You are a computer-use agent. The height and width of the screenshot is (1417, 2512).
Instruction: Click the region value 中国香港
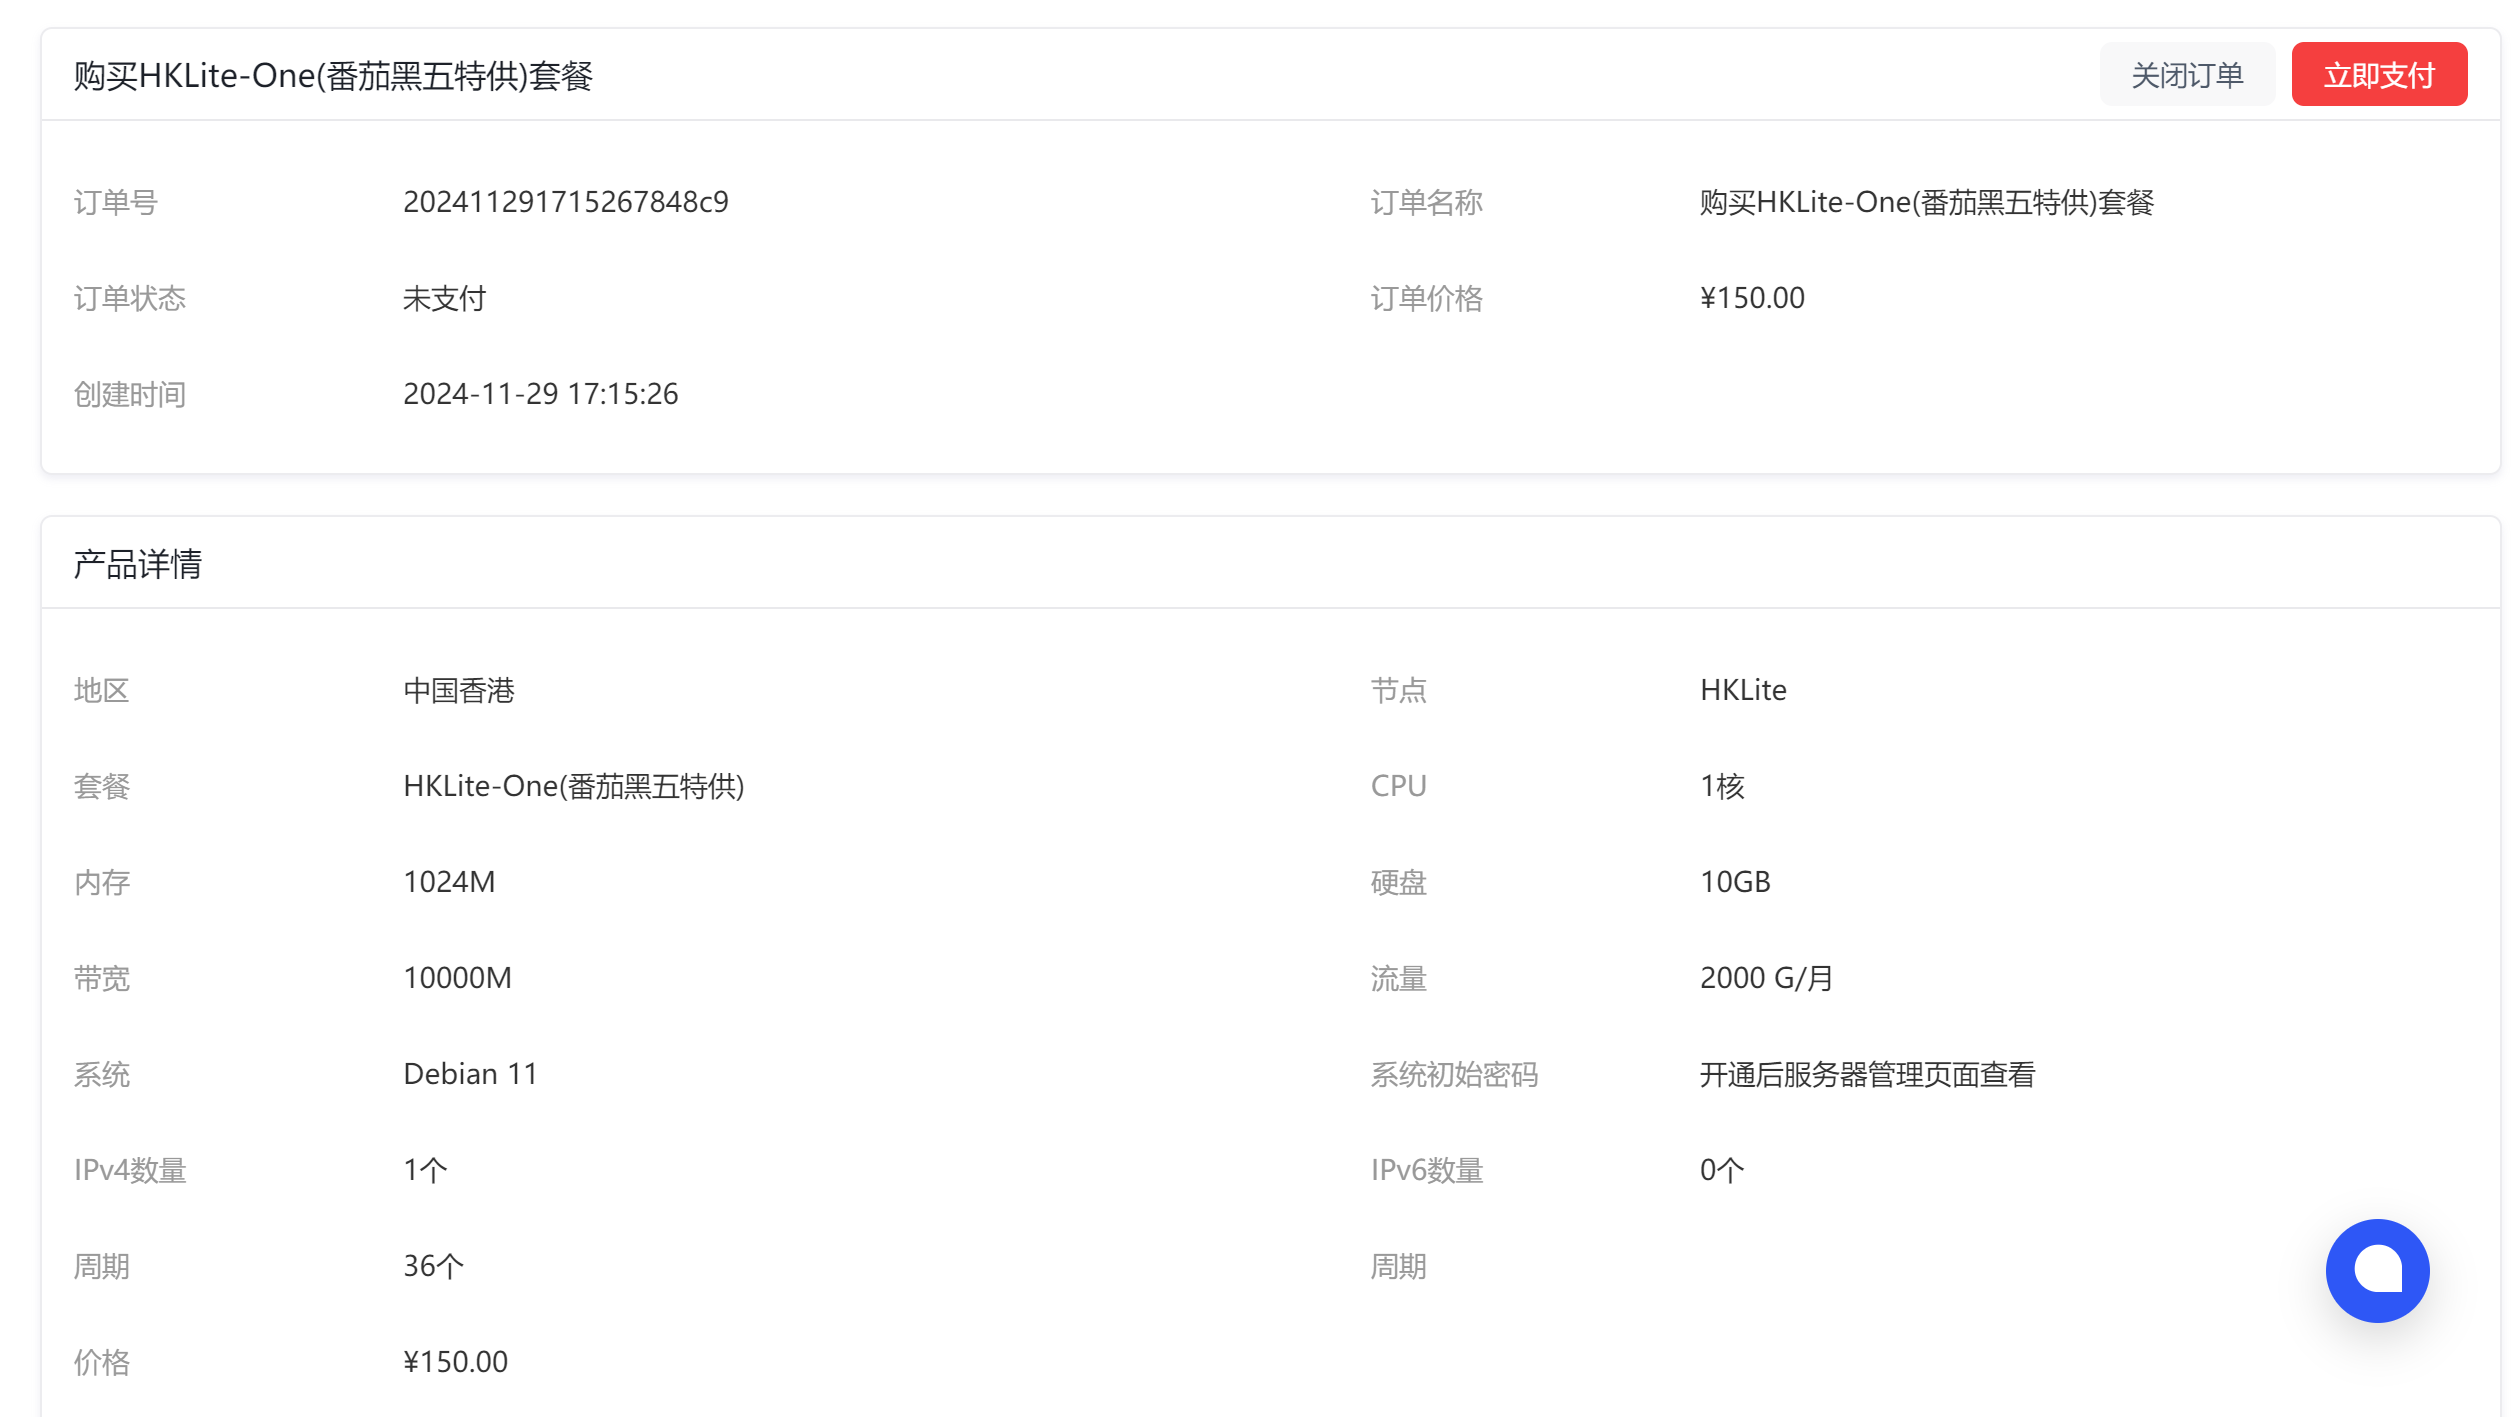tap(458, 690)
